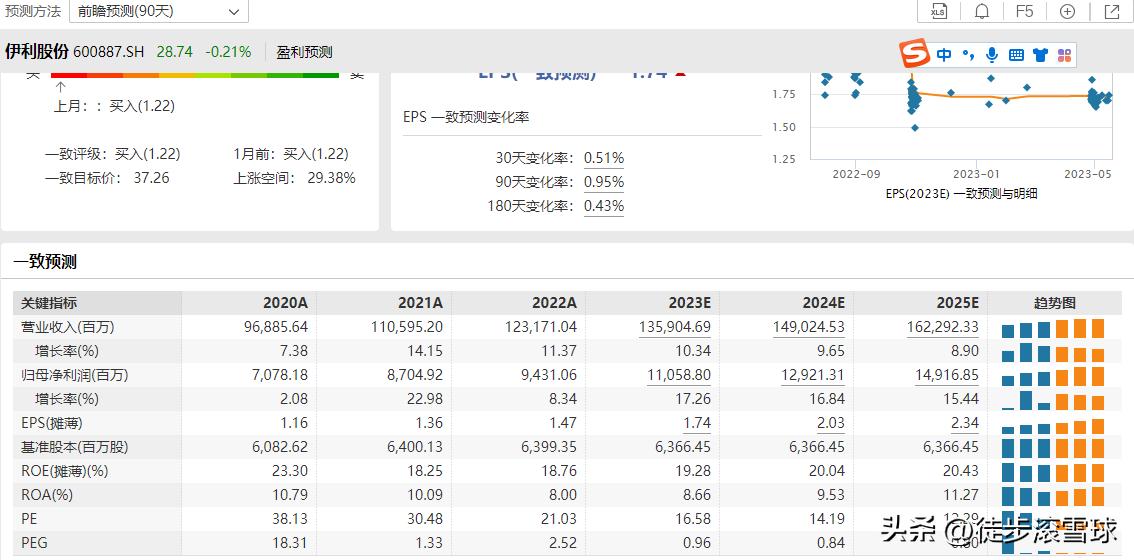The height and width of the screenshot is (560, 1134).
Task: Click the rating color gradient bar
Action: [195, 75]
